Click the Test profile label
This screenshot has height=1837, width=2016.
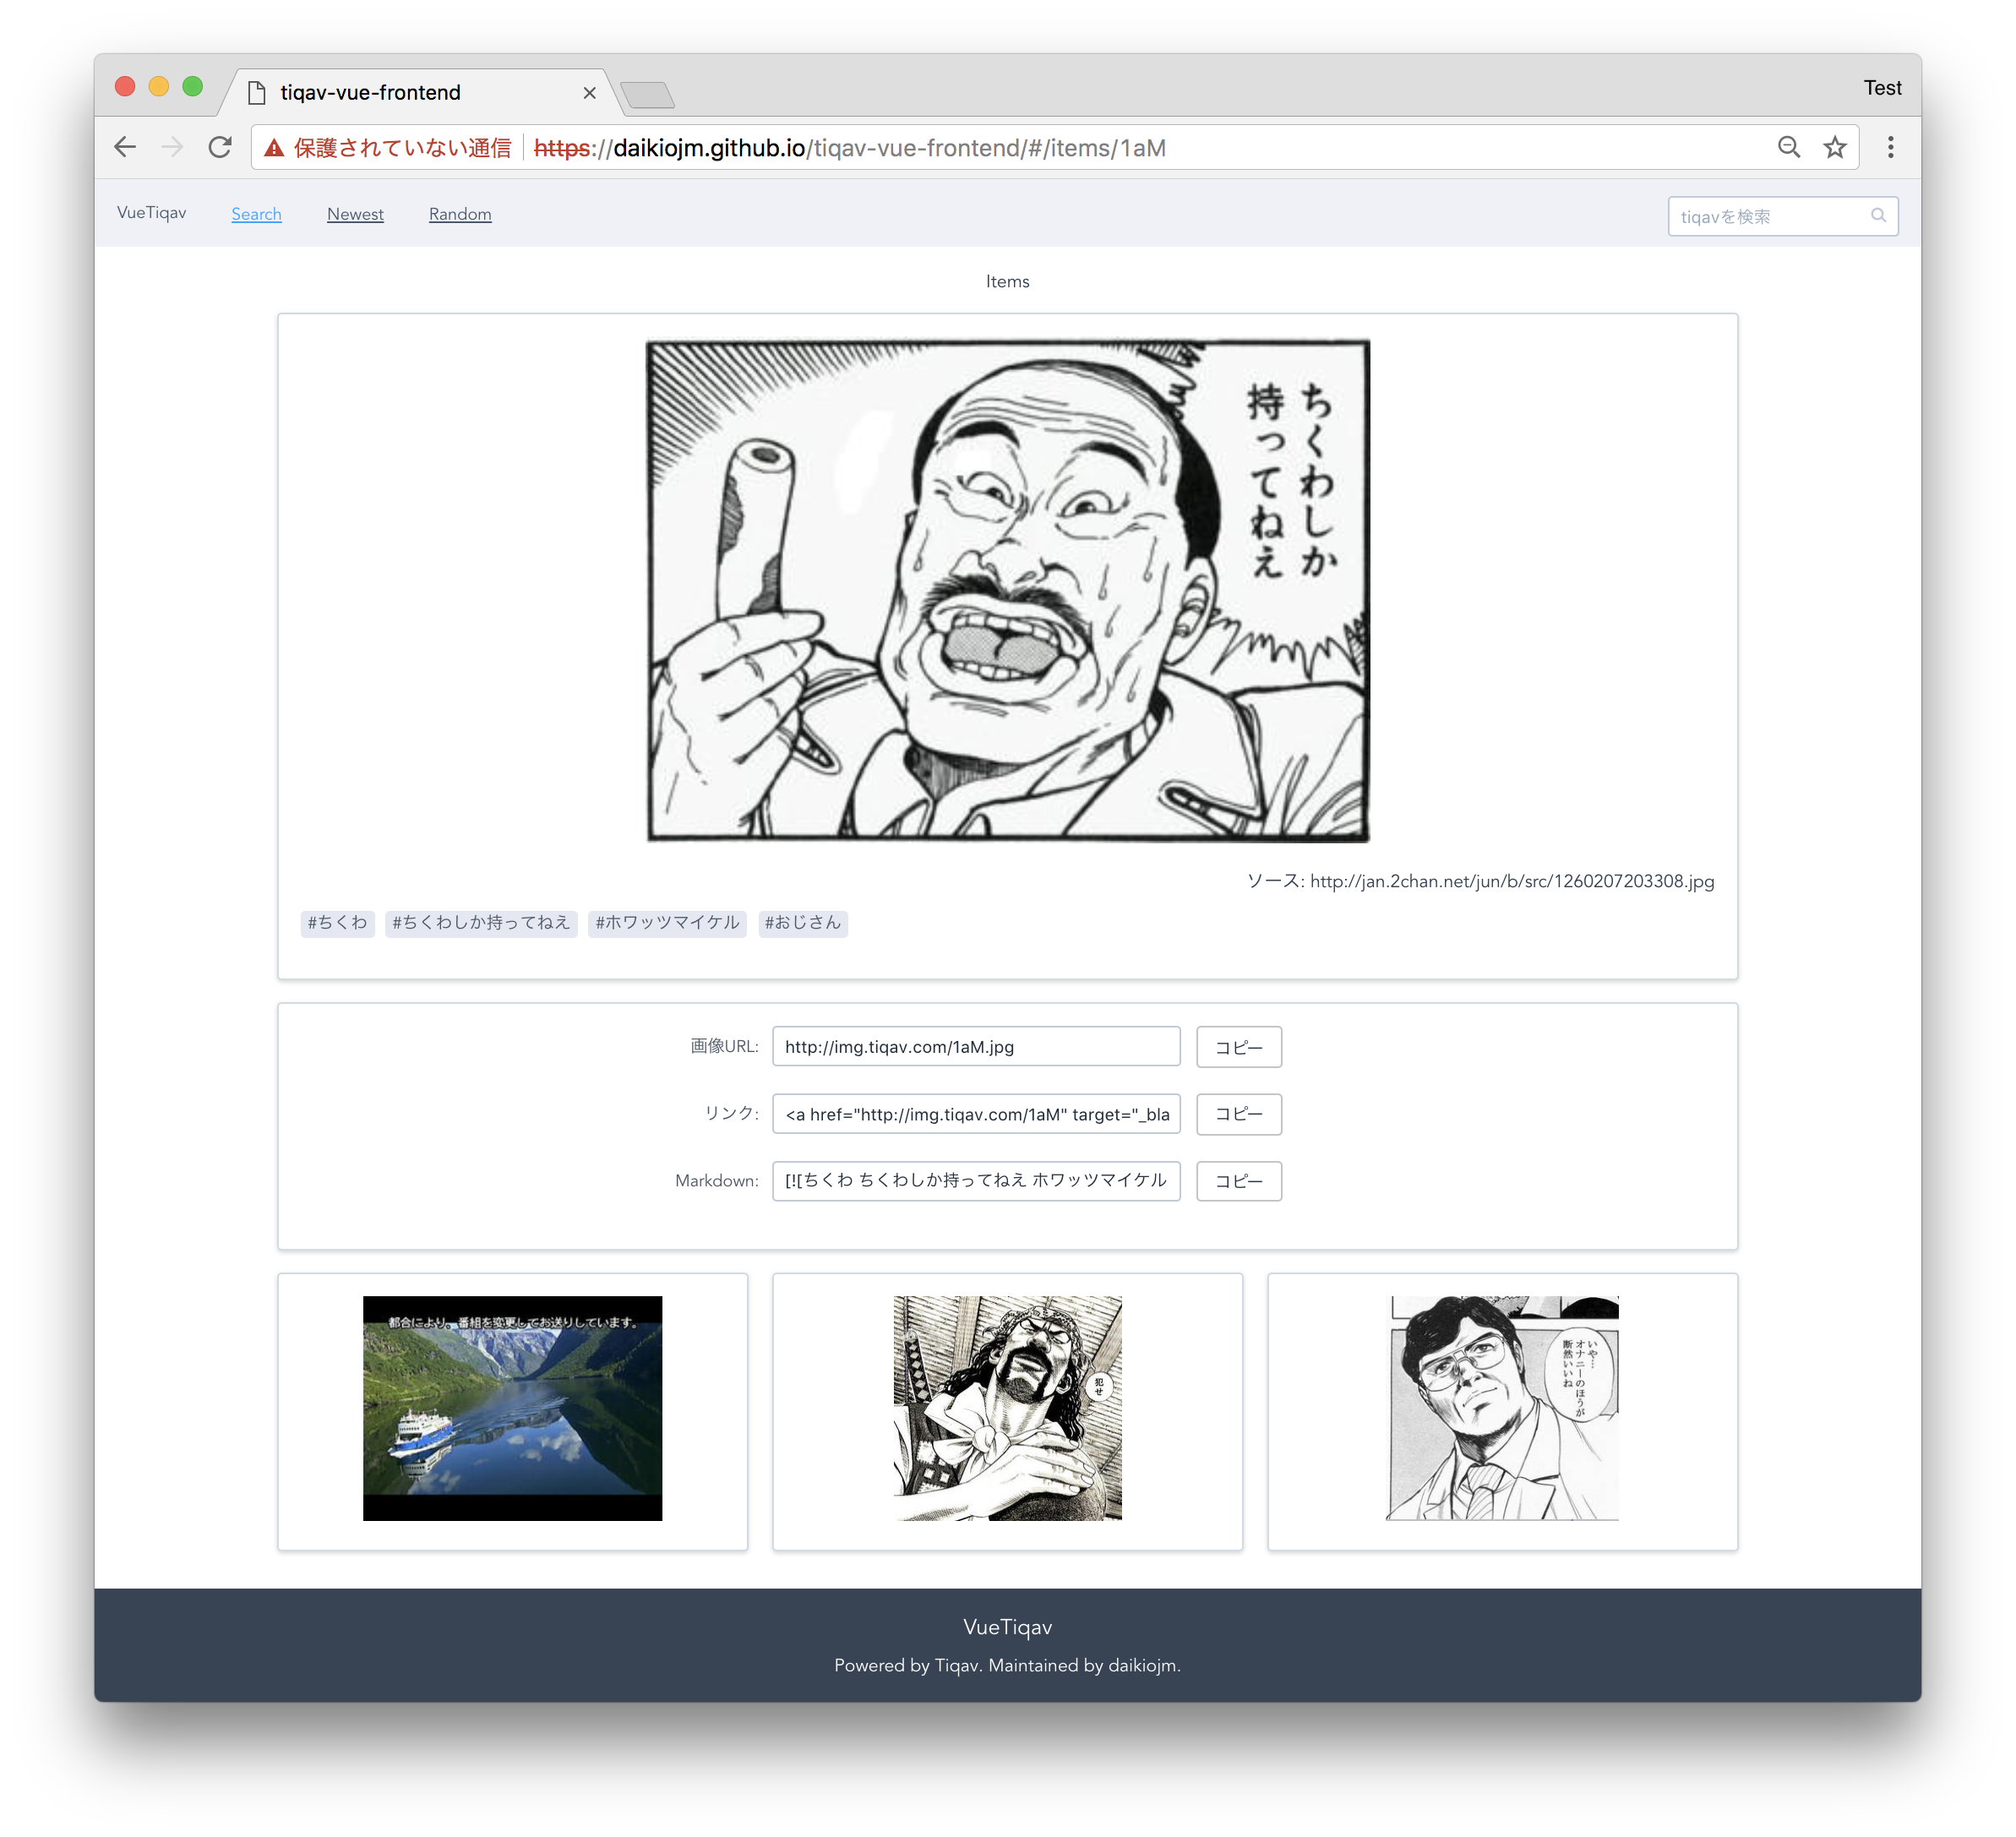(1882, 87)
